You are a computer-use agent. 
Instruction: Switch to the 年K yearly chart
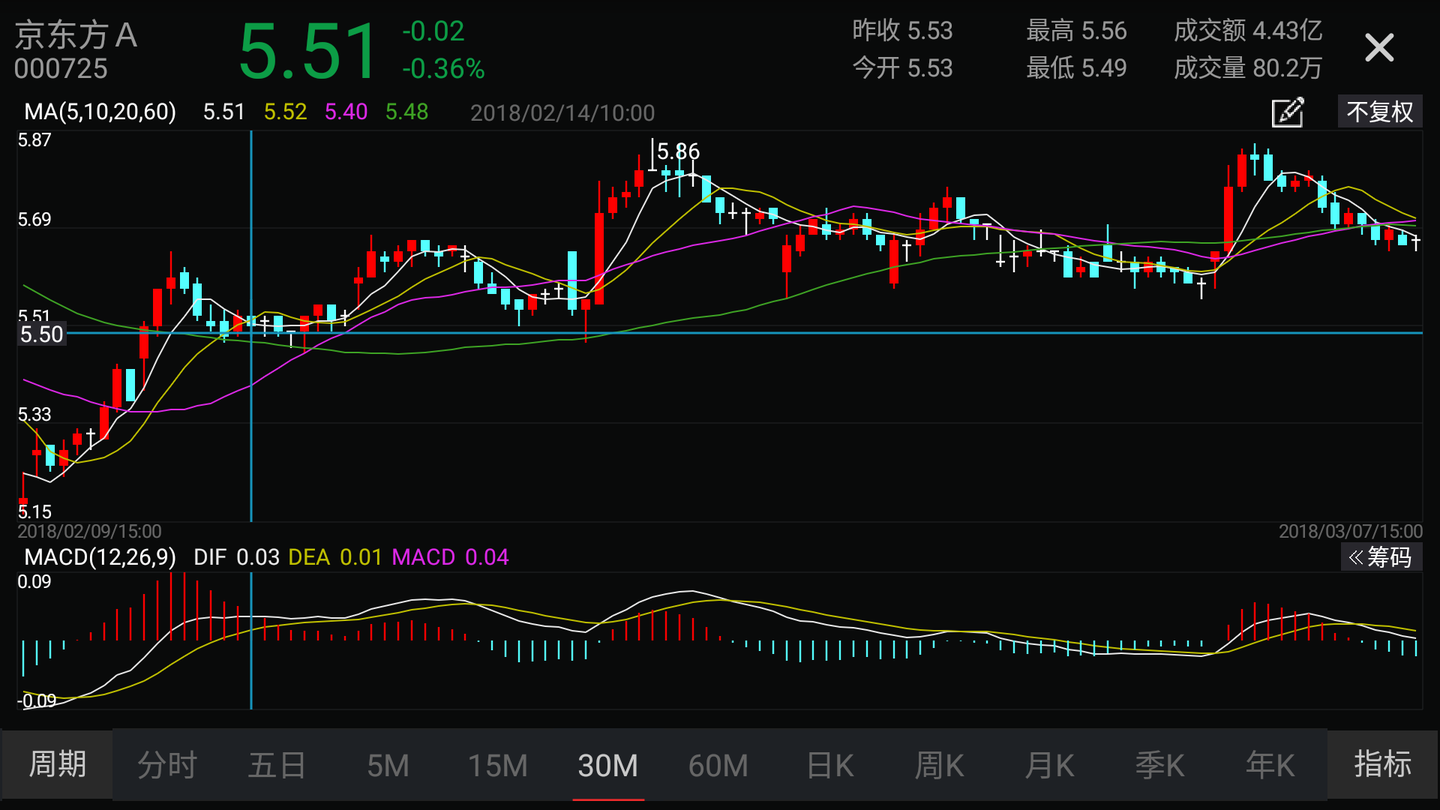pyautogui.click(x=1270, y=766)
